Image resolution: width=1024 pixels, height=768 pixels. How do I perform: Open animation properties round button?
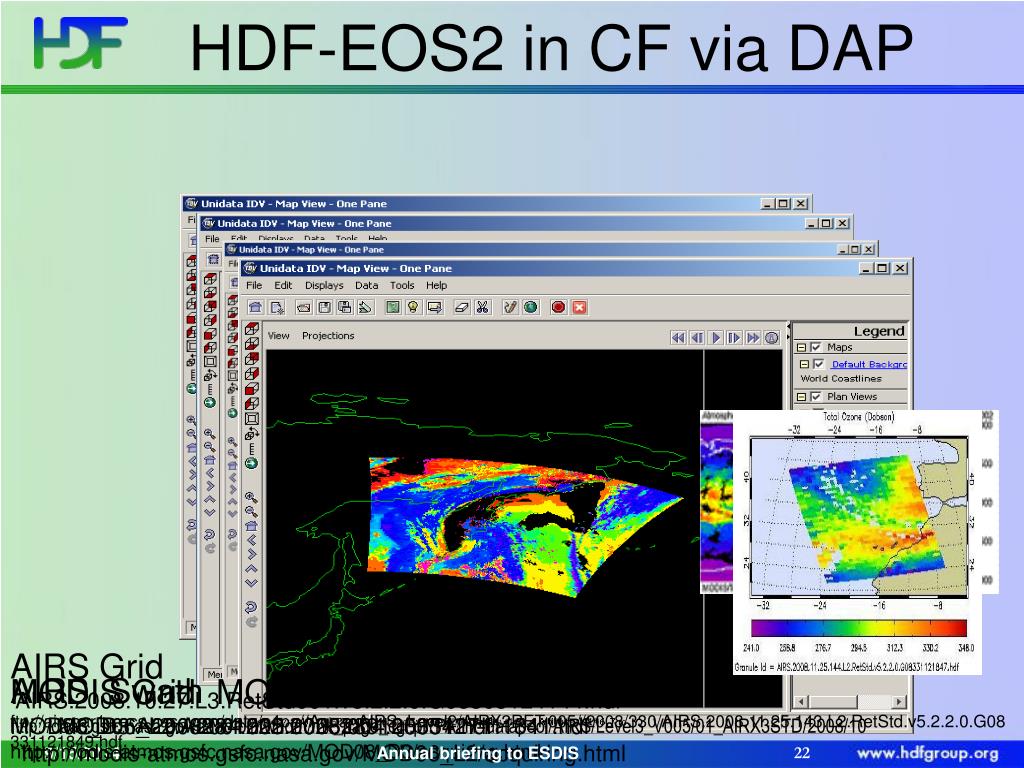click(772, 338)
